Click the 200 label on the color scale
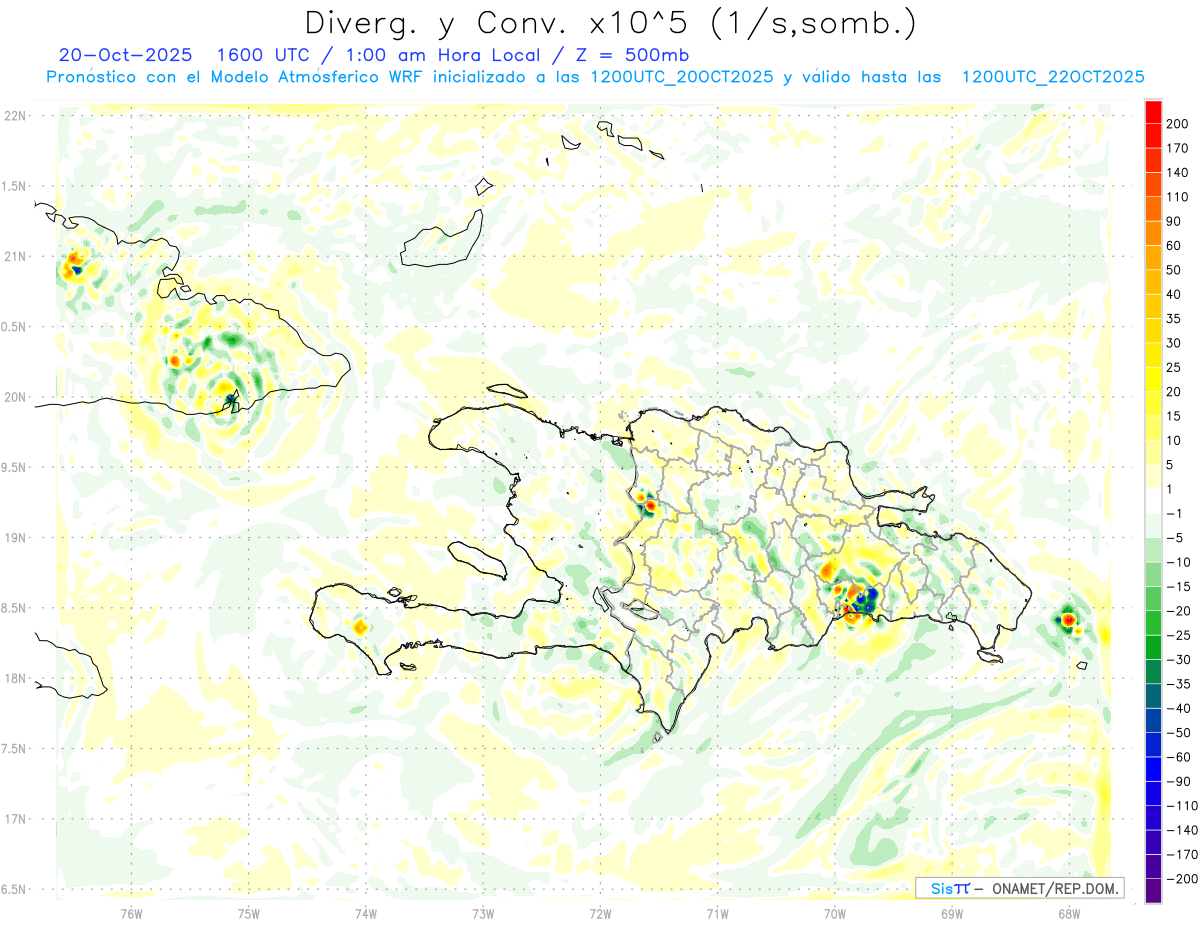 [x=1177, y=123]
